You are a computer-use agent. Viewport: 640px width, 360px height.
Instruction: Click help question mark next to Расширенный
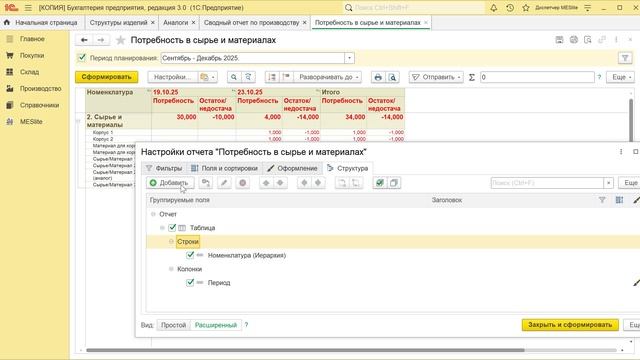(246, 325)
